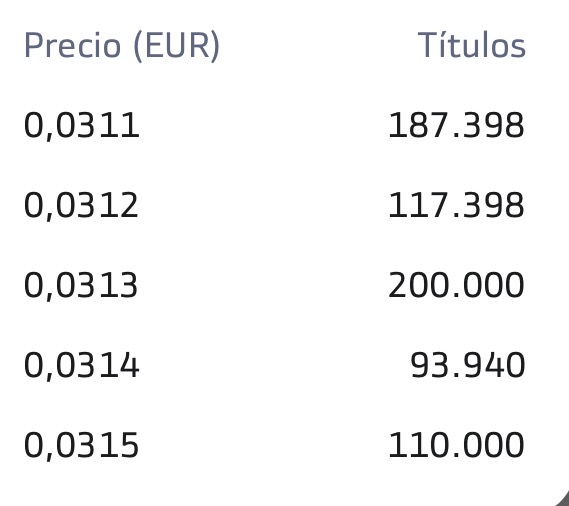Select the 0,0314 price level

tap(81, 366)
